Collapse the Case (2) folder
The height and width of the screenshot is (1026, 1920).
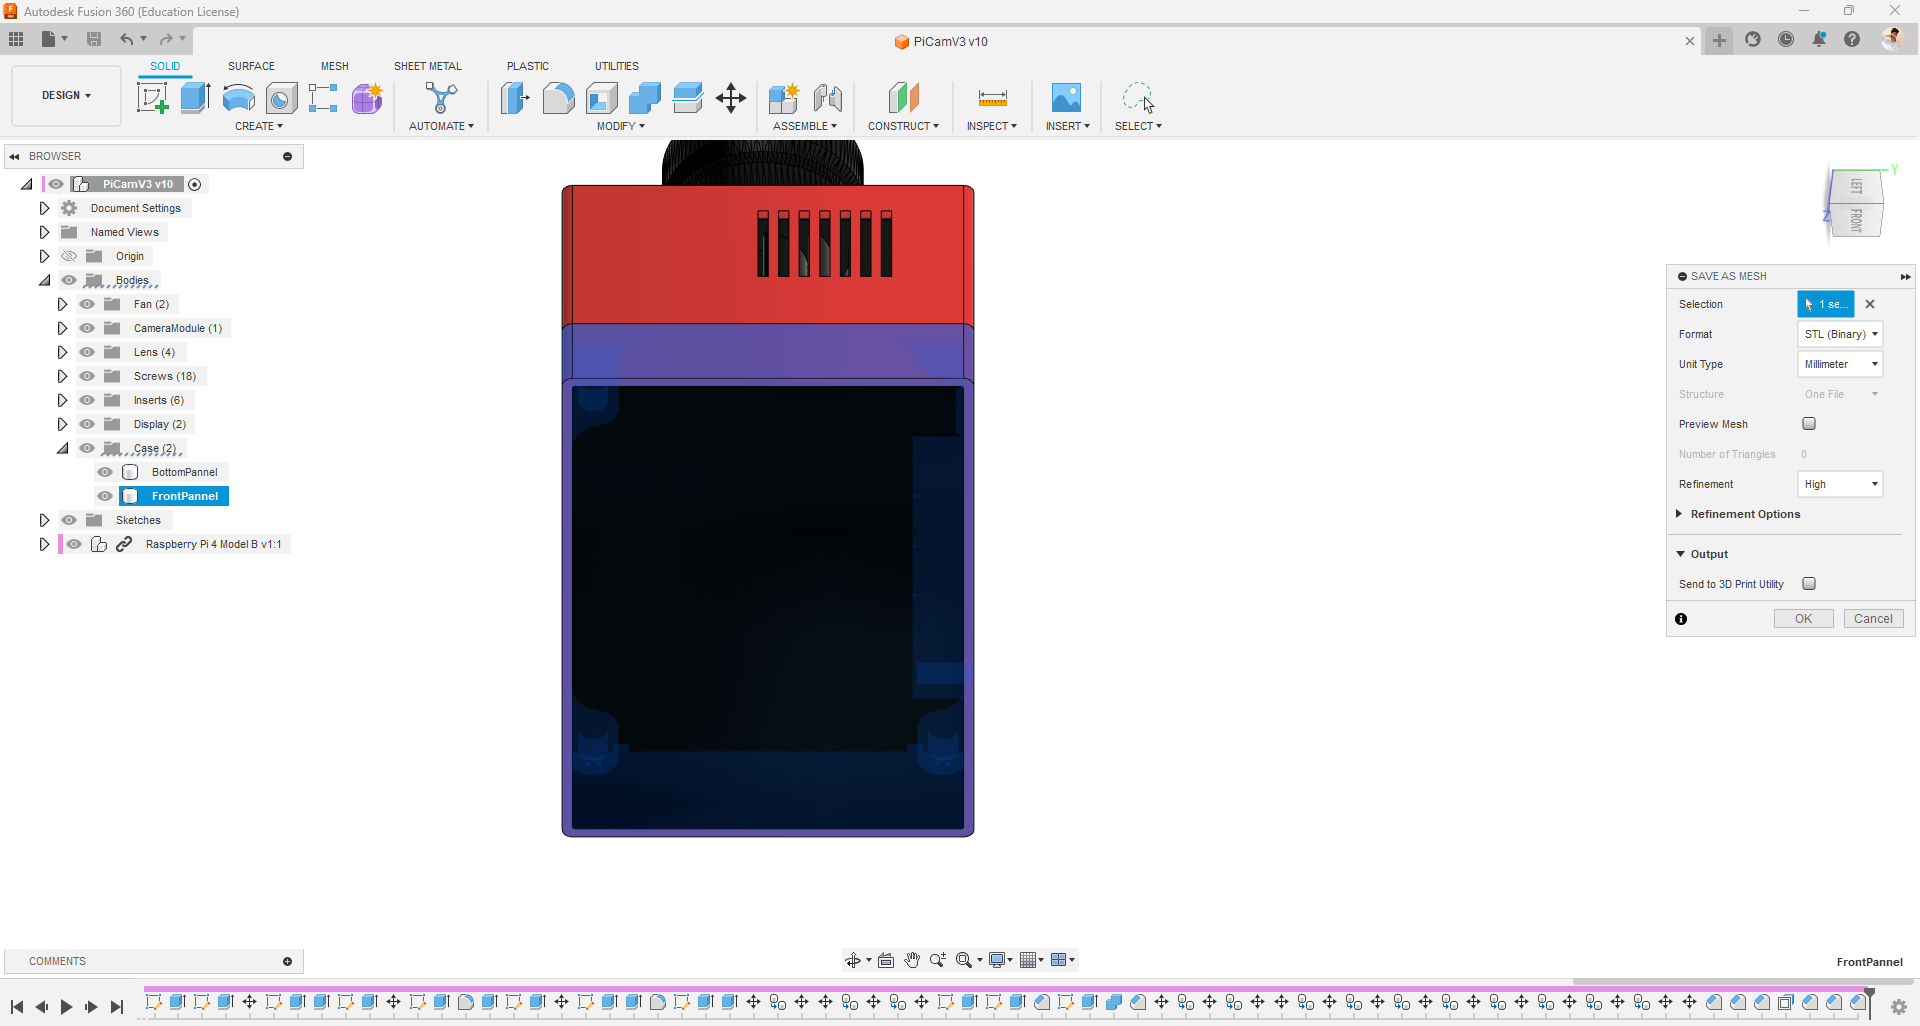pos(62,448)
